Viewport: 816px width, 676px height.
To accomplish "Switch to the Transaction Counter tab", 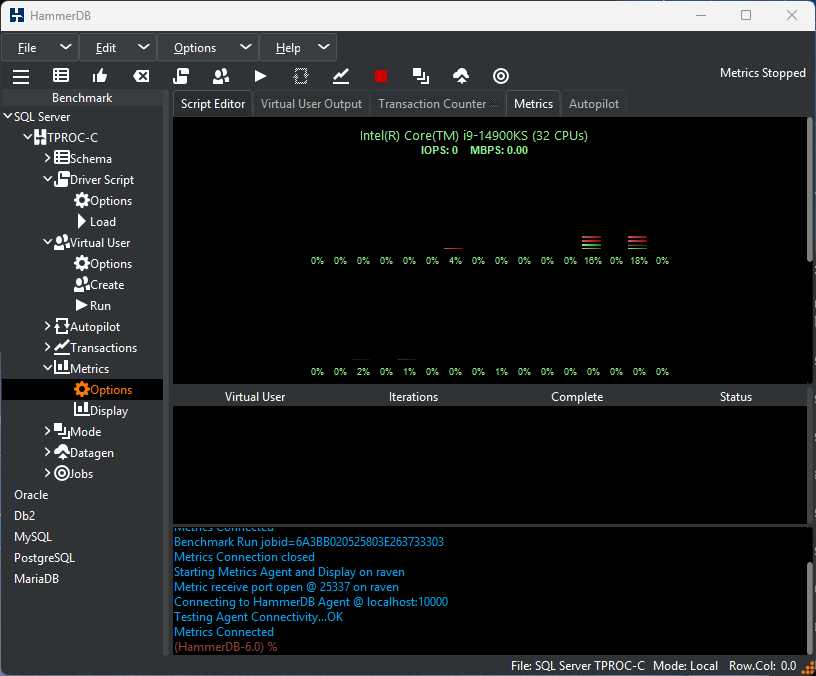I will (438, 104).
